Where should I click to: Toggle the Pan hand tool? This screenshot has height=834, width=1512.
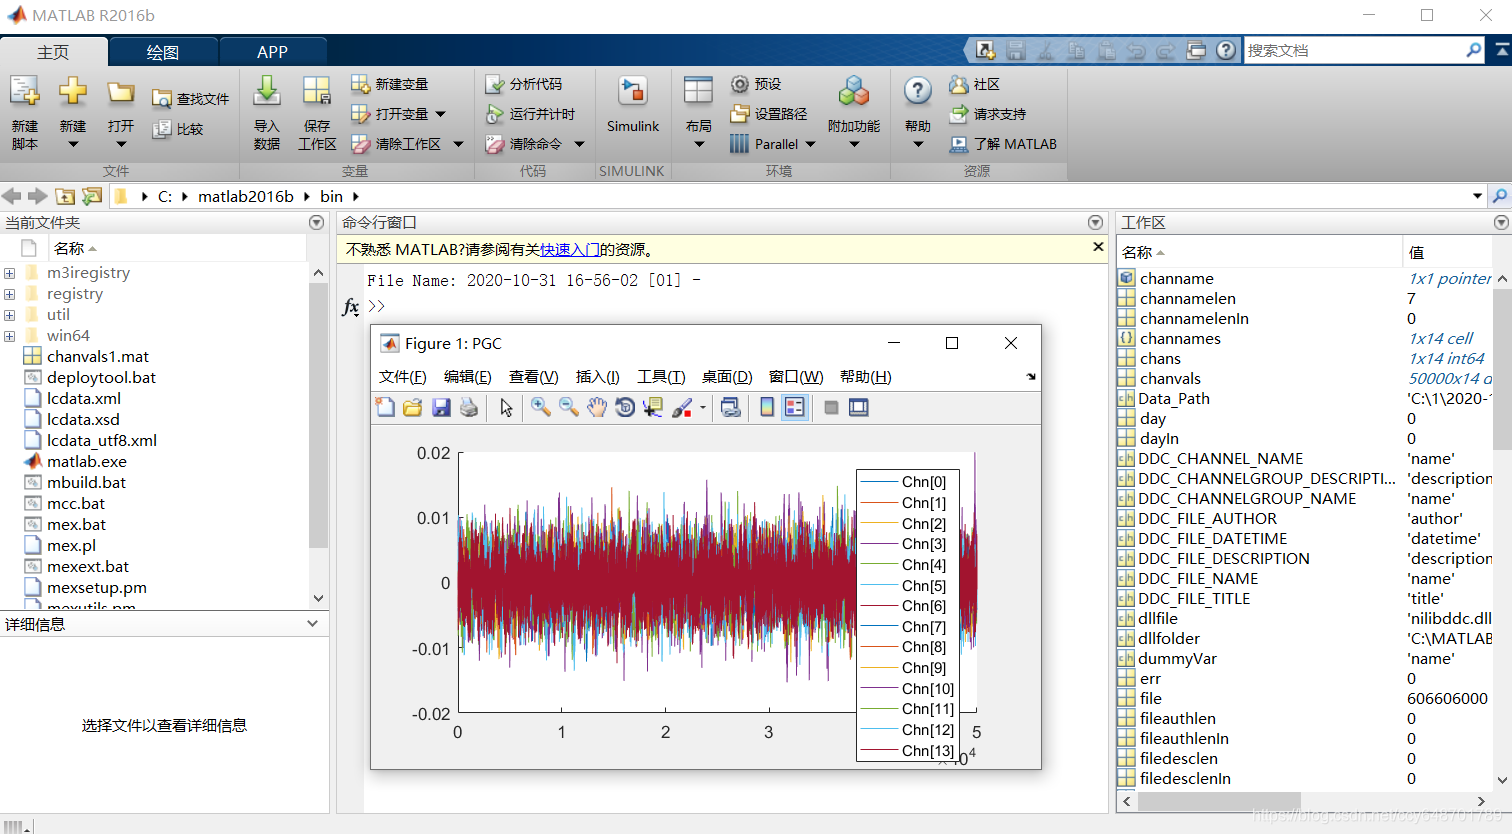pos(597,407)
